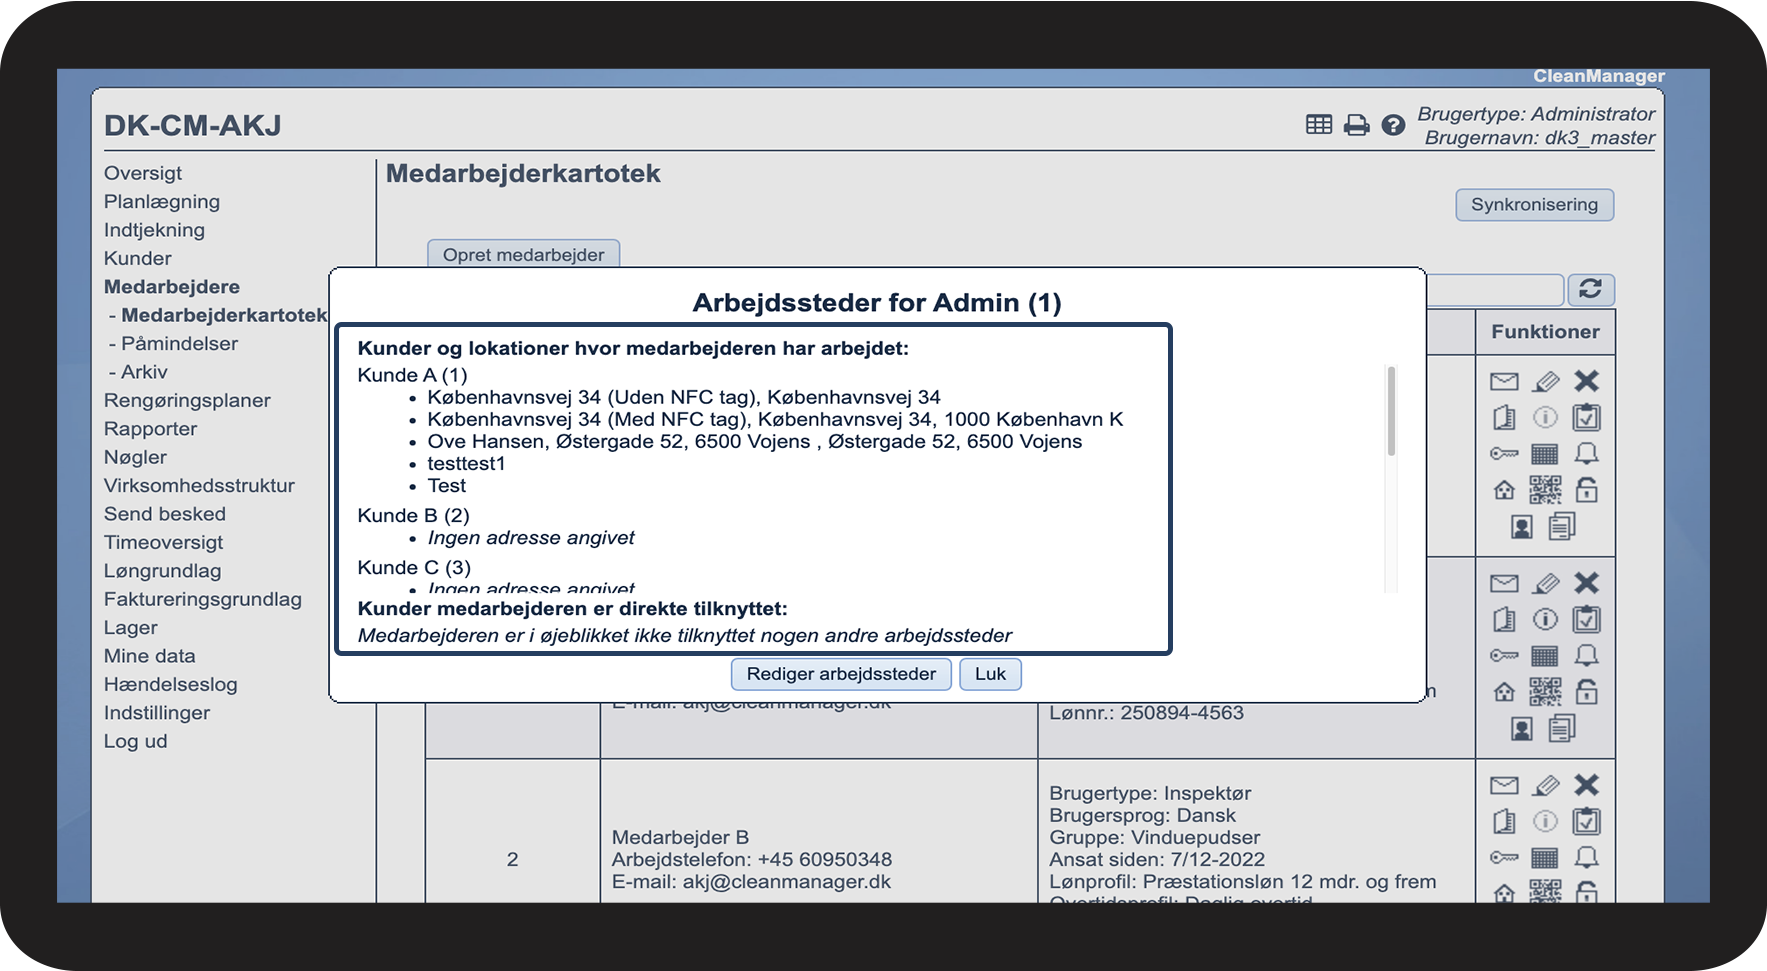Click info circle icon in second employee row
Screen dimensions: 1767x971
(x=1545, y=620)
